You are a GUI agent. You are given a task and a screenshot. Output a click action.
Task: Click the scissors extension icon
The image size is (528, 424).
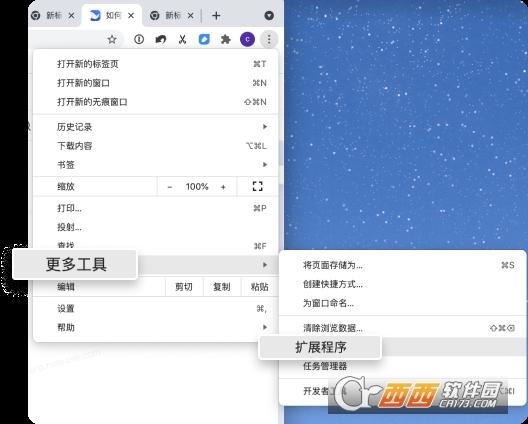point(182,40)
